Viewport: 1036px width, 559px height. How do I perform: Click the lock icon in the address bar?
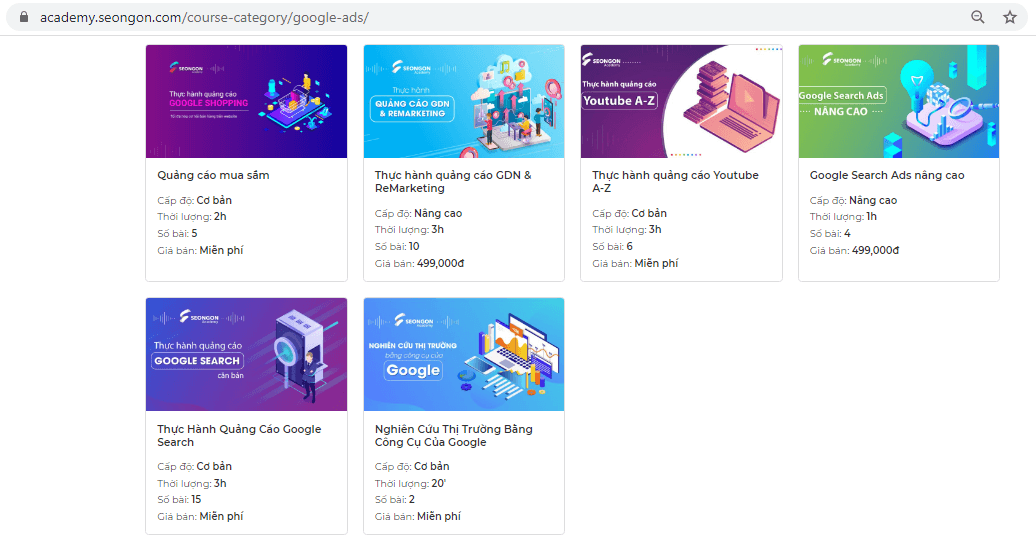tap(24, 17)
